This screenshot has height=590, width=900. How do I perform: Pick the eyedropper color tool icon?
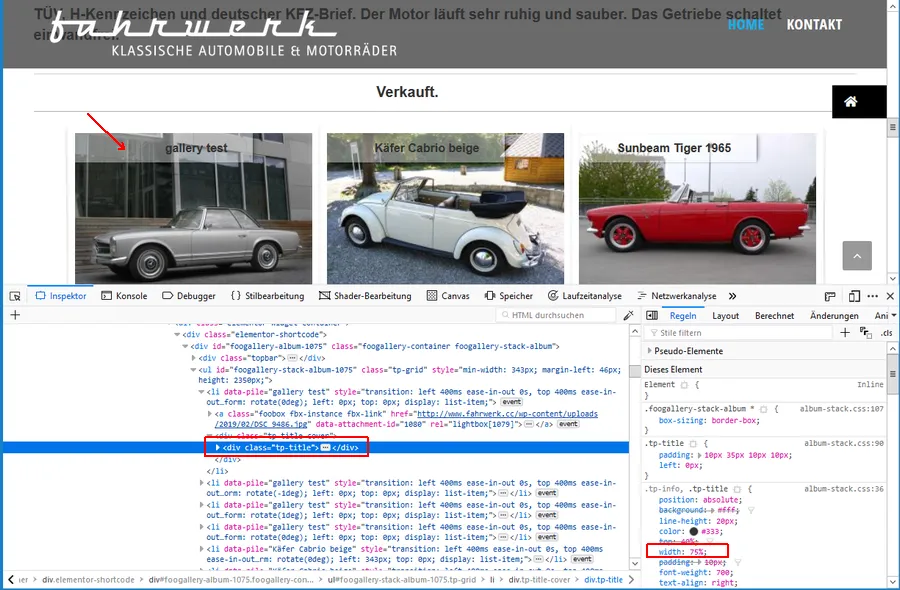(x=629, y=315)
